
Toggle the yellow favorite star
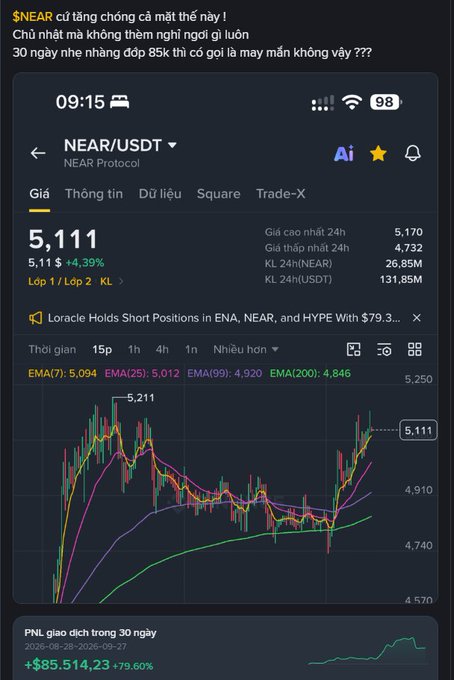[x=378, y=154]
